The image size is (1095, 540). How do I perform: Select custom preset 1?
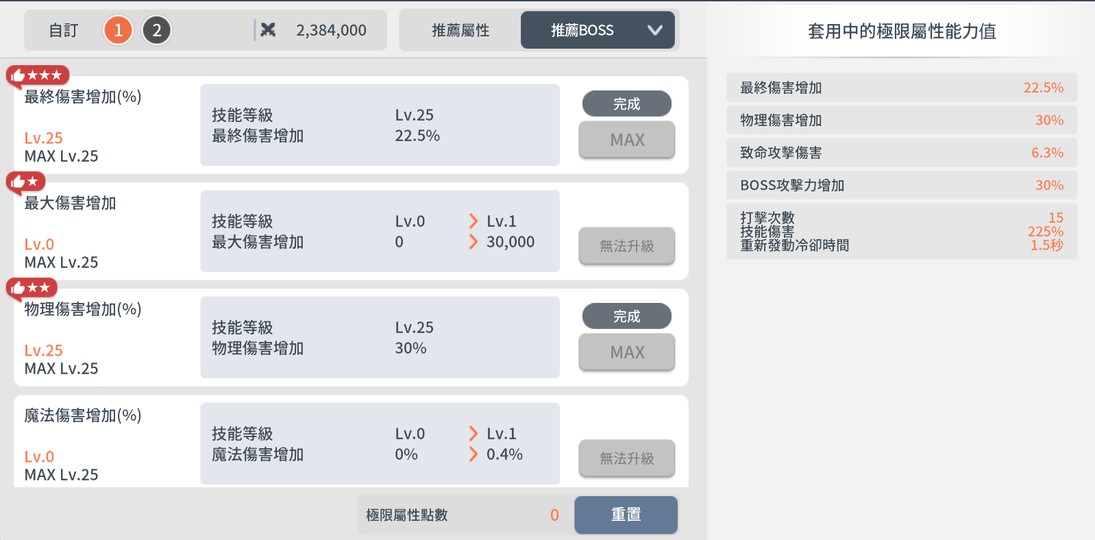118,30
